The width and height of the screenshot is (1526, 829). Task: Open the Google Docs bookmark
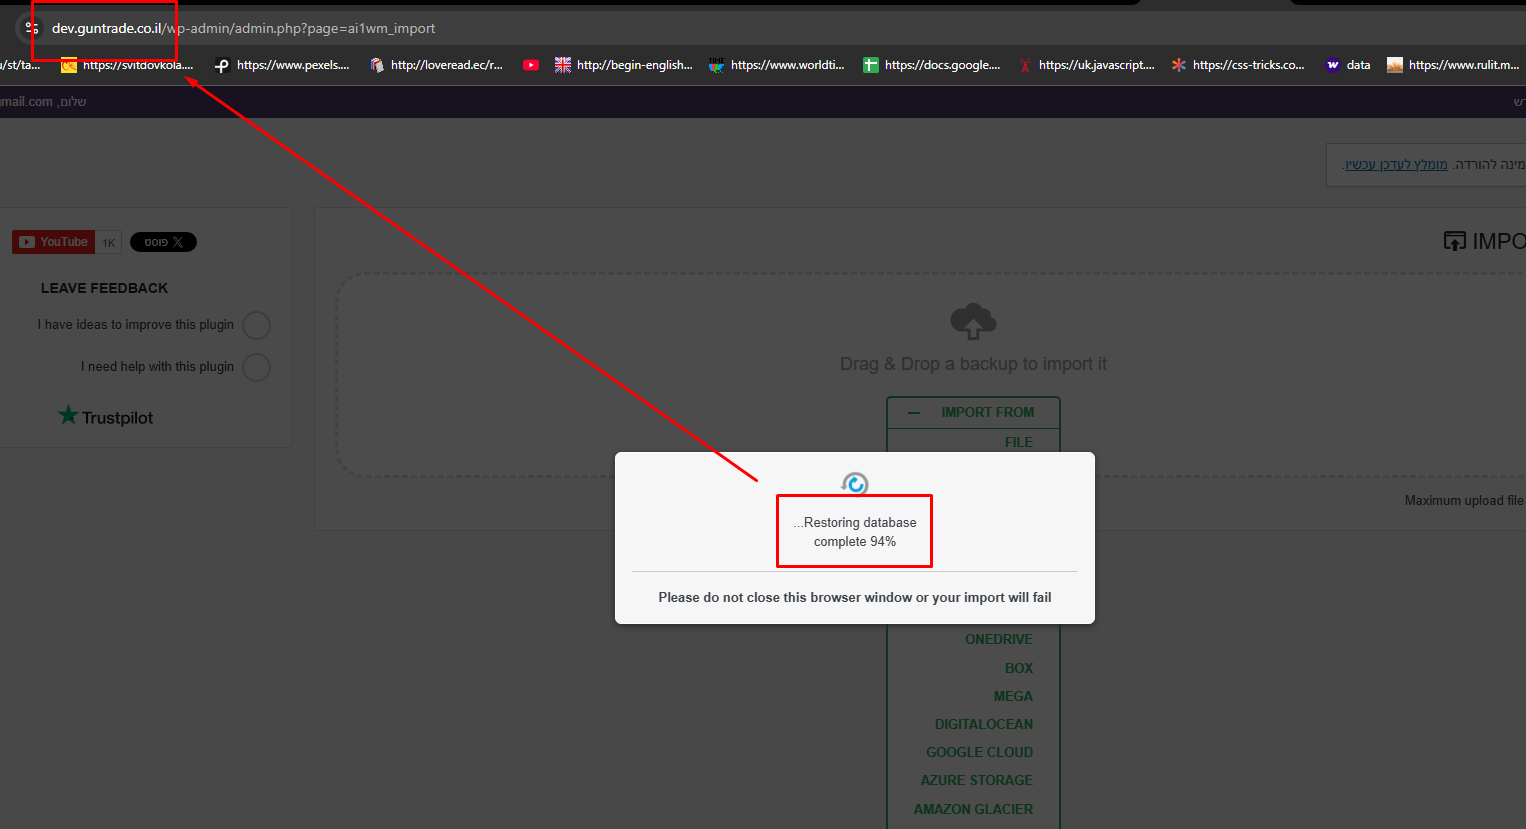pos(932,65)
